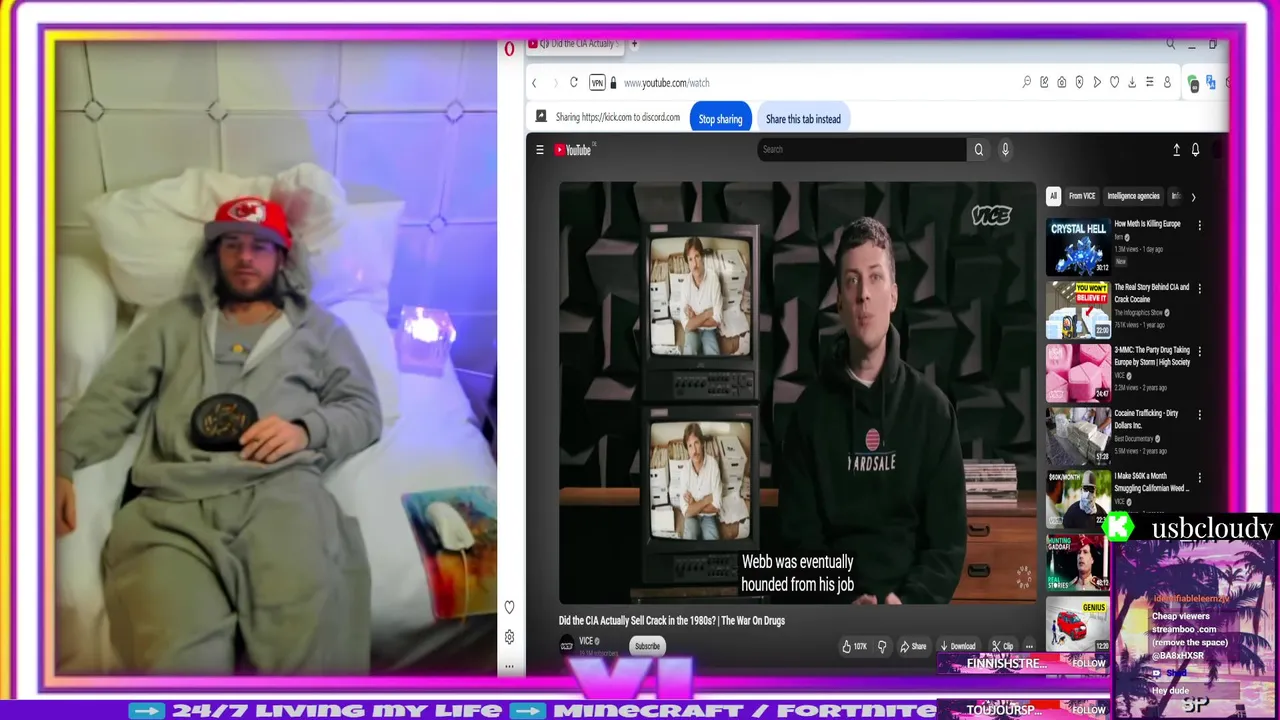Toggle the VPN badge in address bar
Screen dimensions: 1280x720
click(x=597, y=83)
